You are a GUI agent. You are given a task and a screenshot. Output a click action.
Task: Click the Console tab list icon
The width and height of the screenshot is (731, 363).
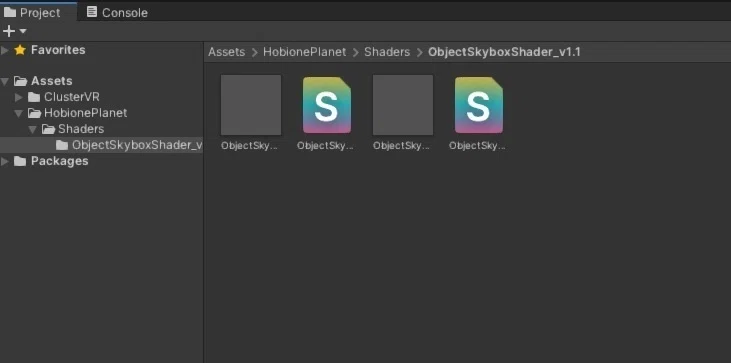pyautogui.click(x=92, y=12)
